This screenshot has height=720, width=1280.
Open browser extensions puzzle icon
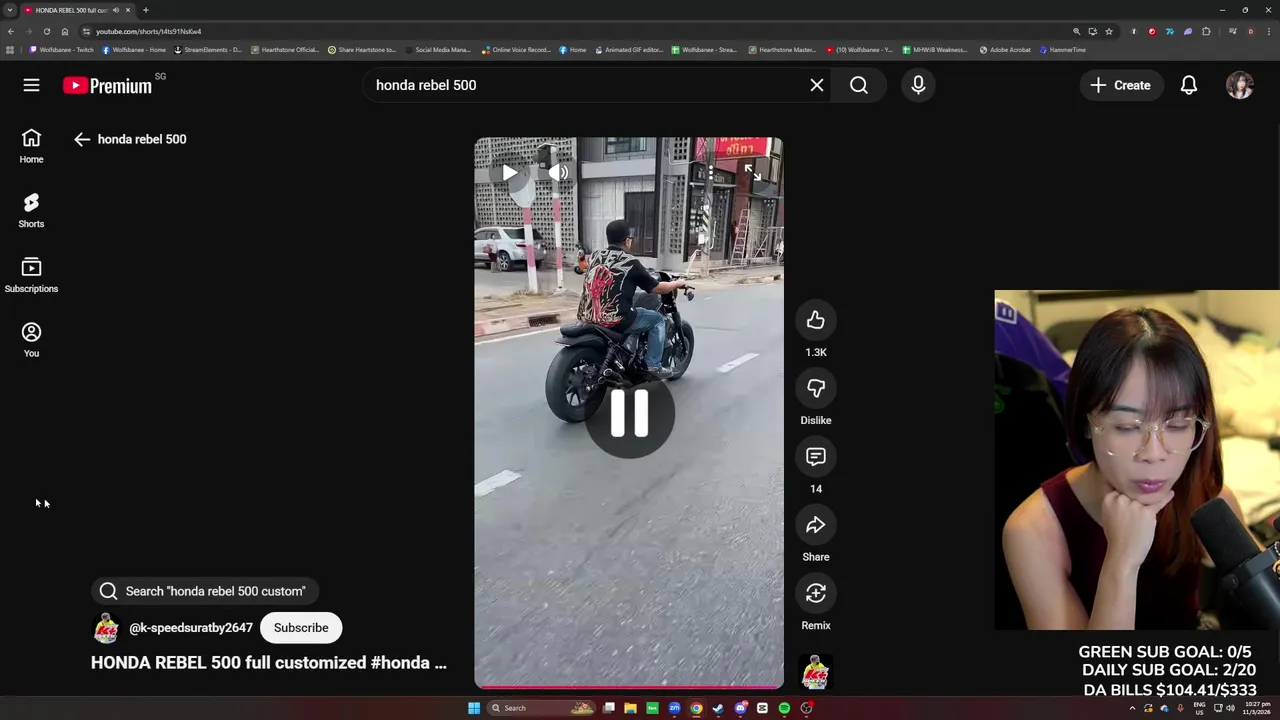1206,31
